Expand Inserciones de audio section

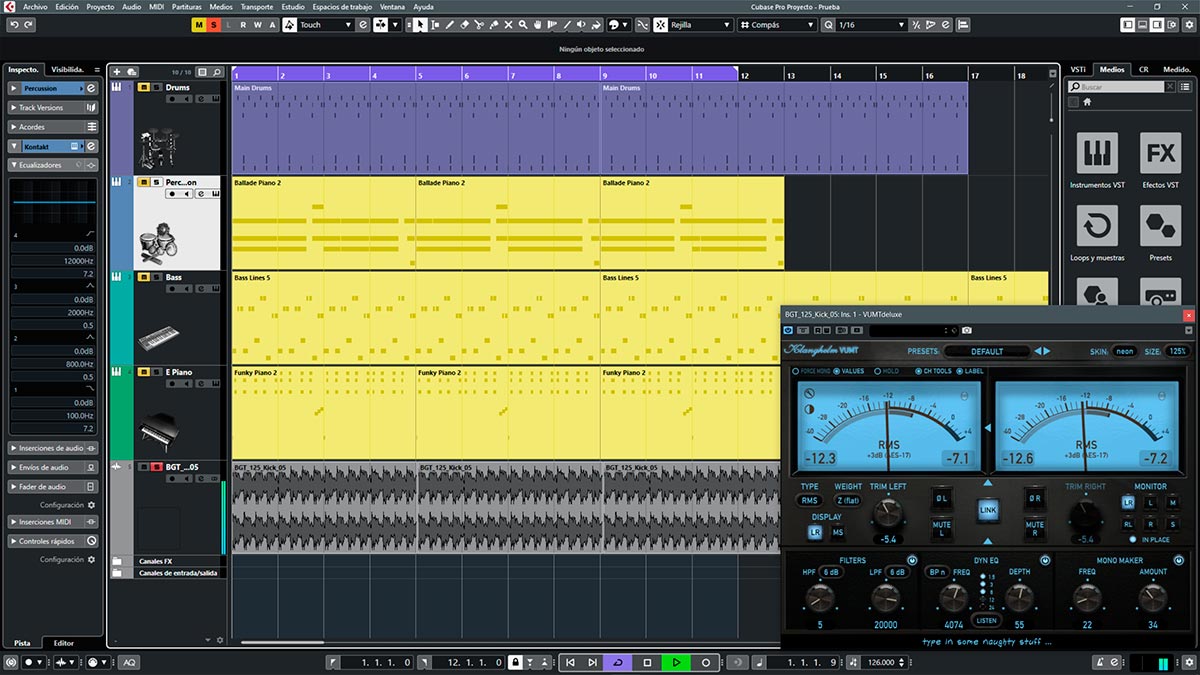pos(52,448)
